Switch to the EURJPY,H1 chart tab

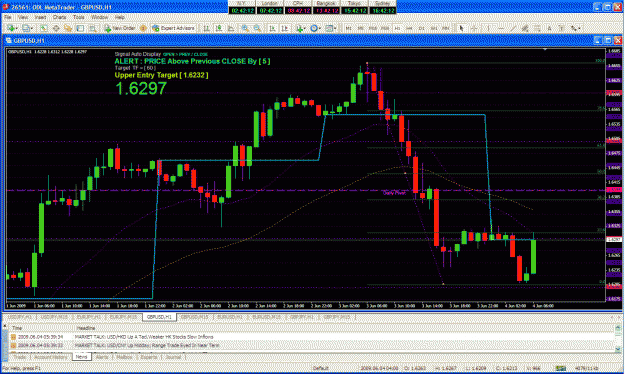click(88, 317)
